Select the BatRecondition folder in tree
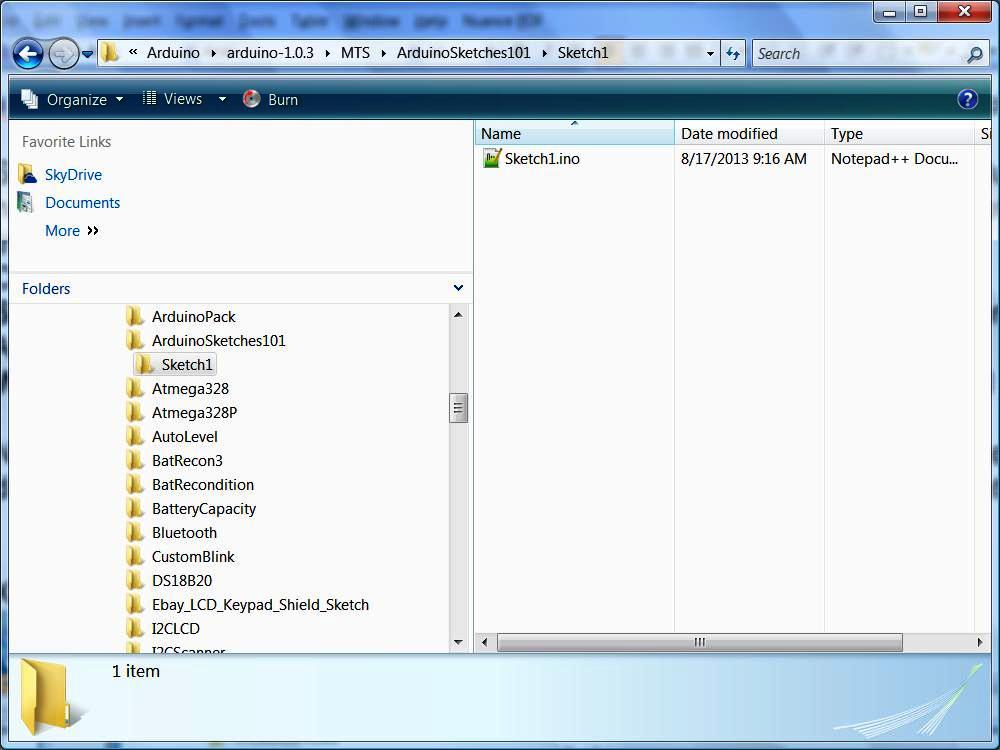This screenshot has width=1000, height=750. click(203, 485)
